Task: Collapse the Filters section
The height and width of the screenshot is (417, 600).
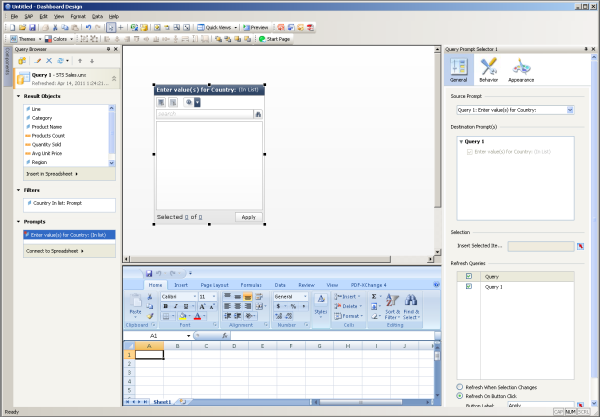Action: click(x=18, y=190)
